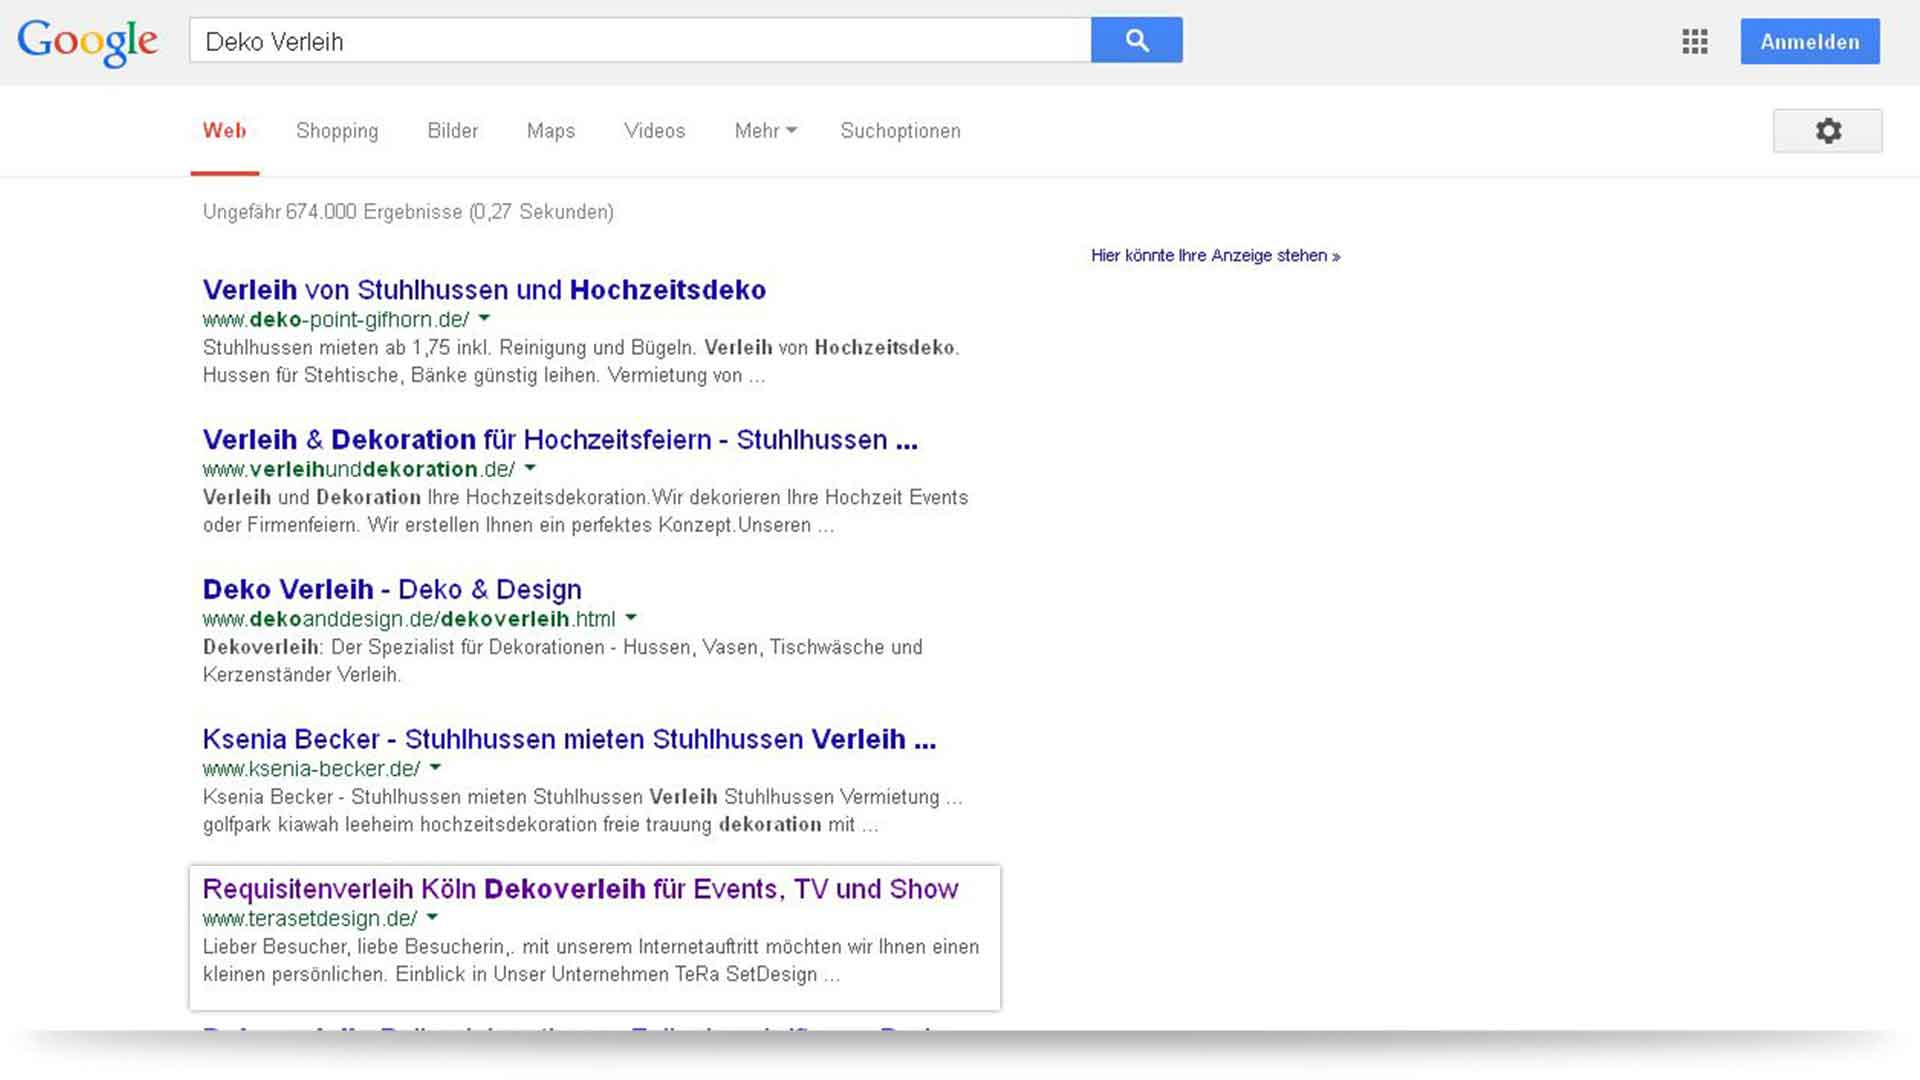Viewport: 1920px width, 1080px height.
Task: Click the www.deko-point-gifhorn.de/ URL text
Action: tap(336, 320)
